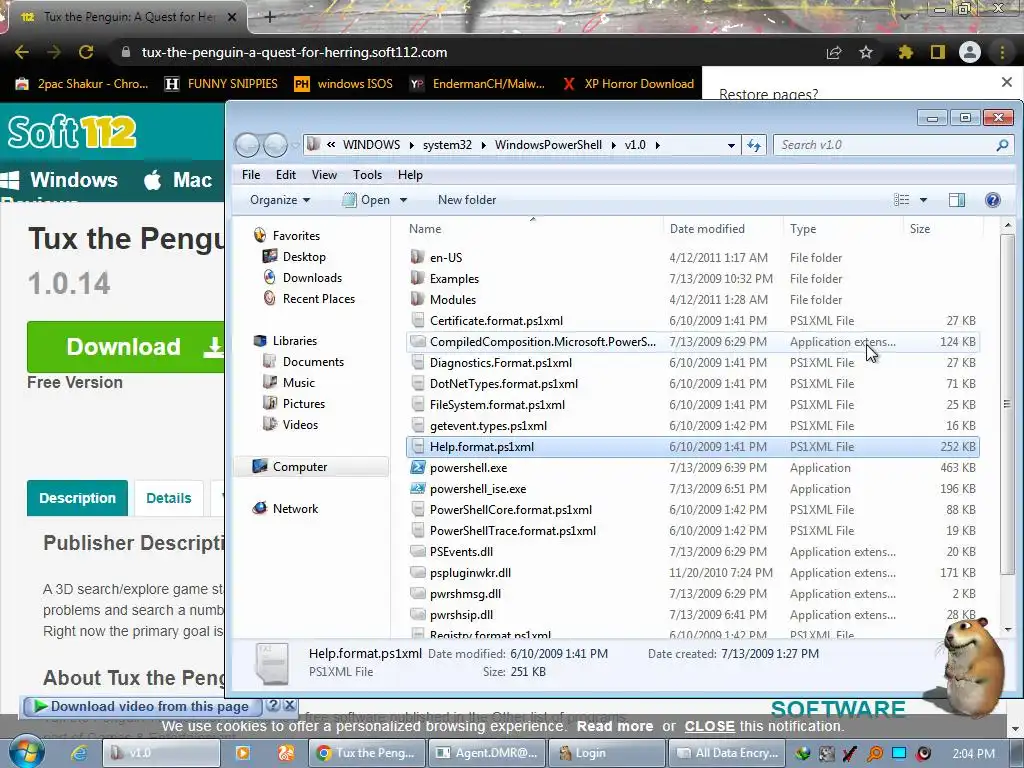Click CLOSE on the cookie notification
1024x768 pixels.
pyautogui.click(x=709, y=726)
